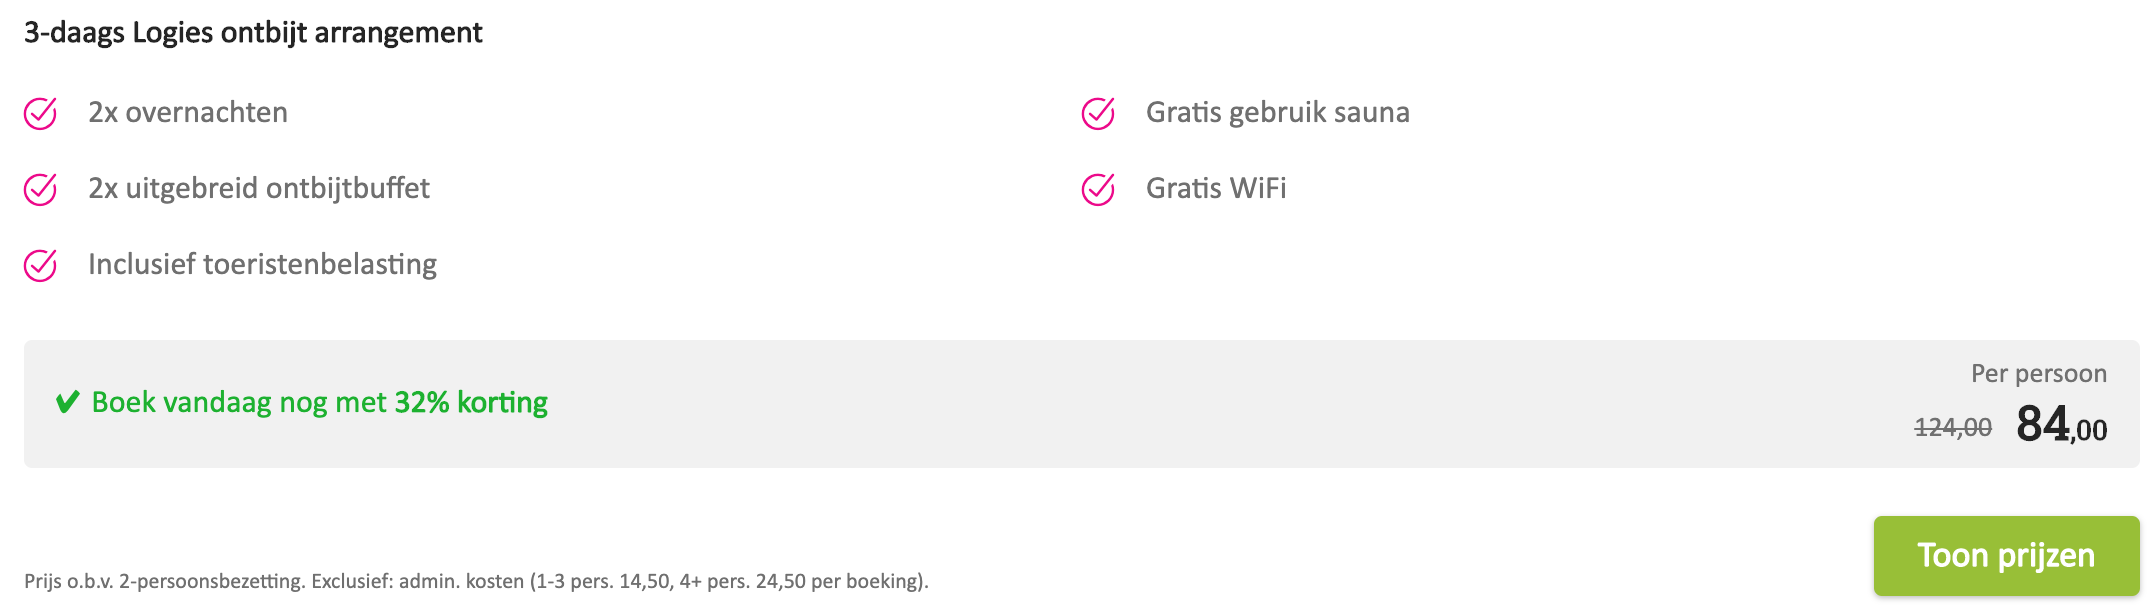Click the Toon prijzen button
This screenshot has width=2154, height=612.
(x=2006, y=555)
